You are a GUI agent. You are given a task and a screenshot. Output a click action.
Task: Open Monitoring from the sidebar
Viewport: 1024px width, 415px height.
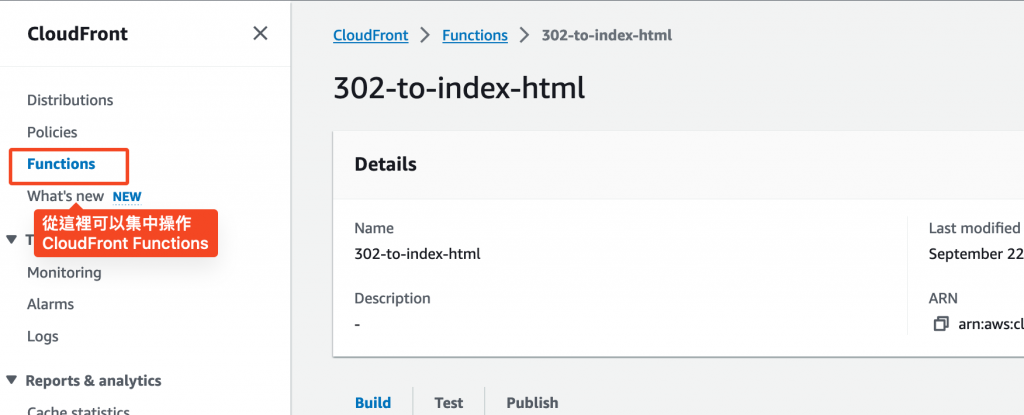tap(64, 272)
